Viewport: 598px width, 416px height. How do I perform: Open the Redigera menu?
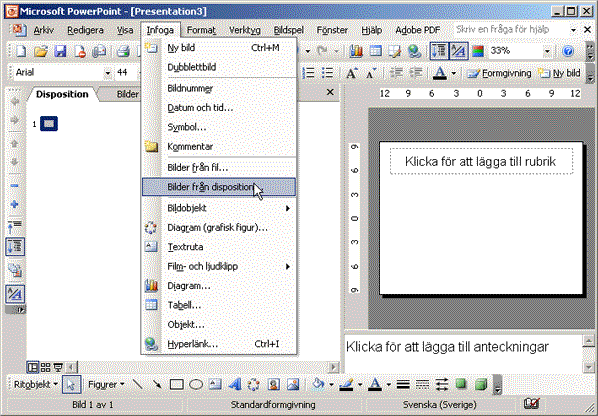(x=85, y=30)
